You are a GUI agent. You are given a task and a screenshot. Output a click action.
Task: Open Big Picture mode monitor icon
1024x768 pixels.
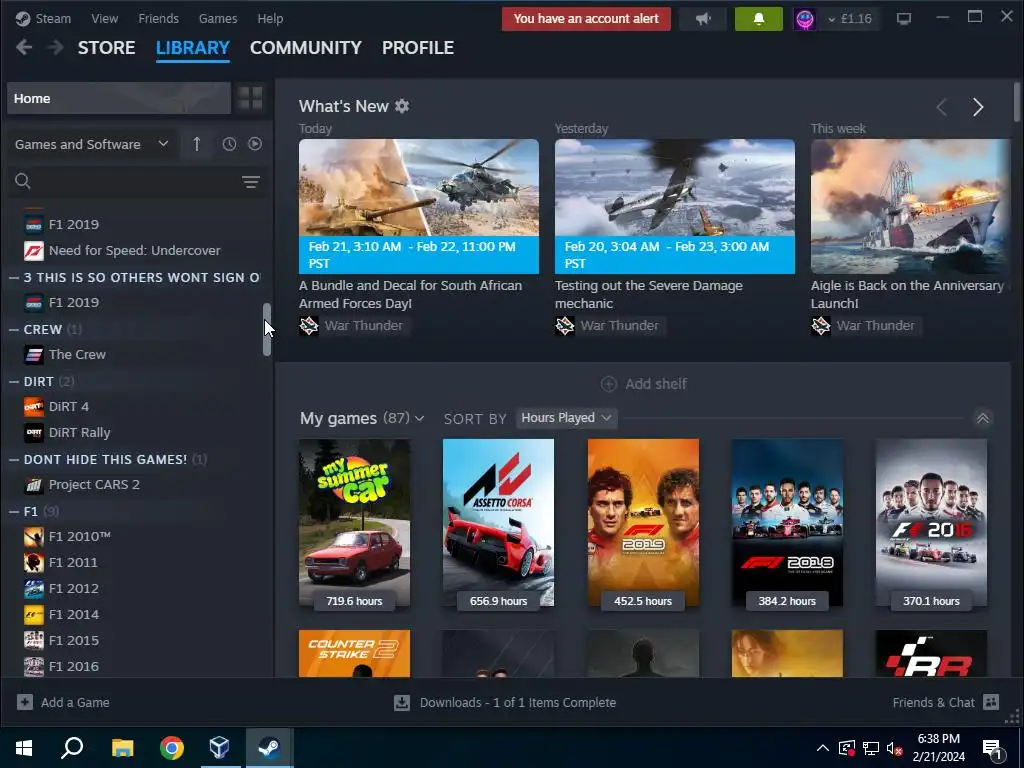click(x=904, y=19)
